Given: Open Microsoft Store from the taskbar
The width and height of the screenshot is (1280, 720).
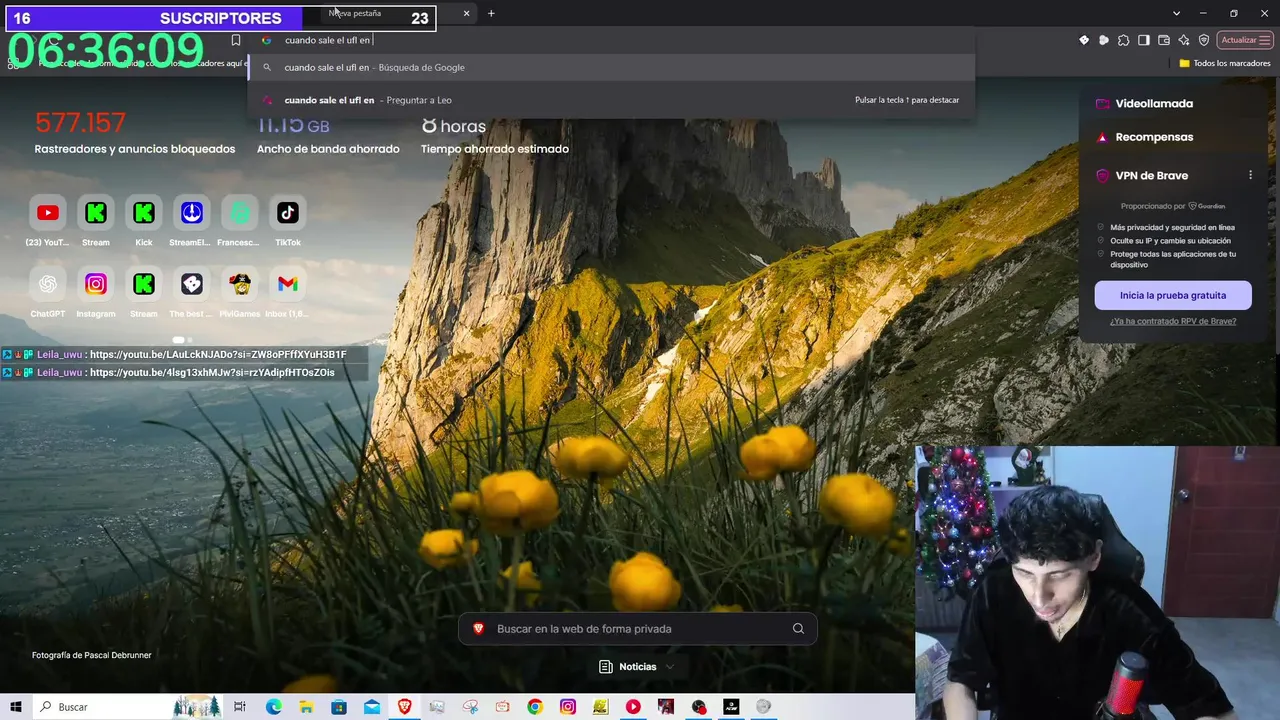Looking at the screenshot, I should tap(339, 707).
